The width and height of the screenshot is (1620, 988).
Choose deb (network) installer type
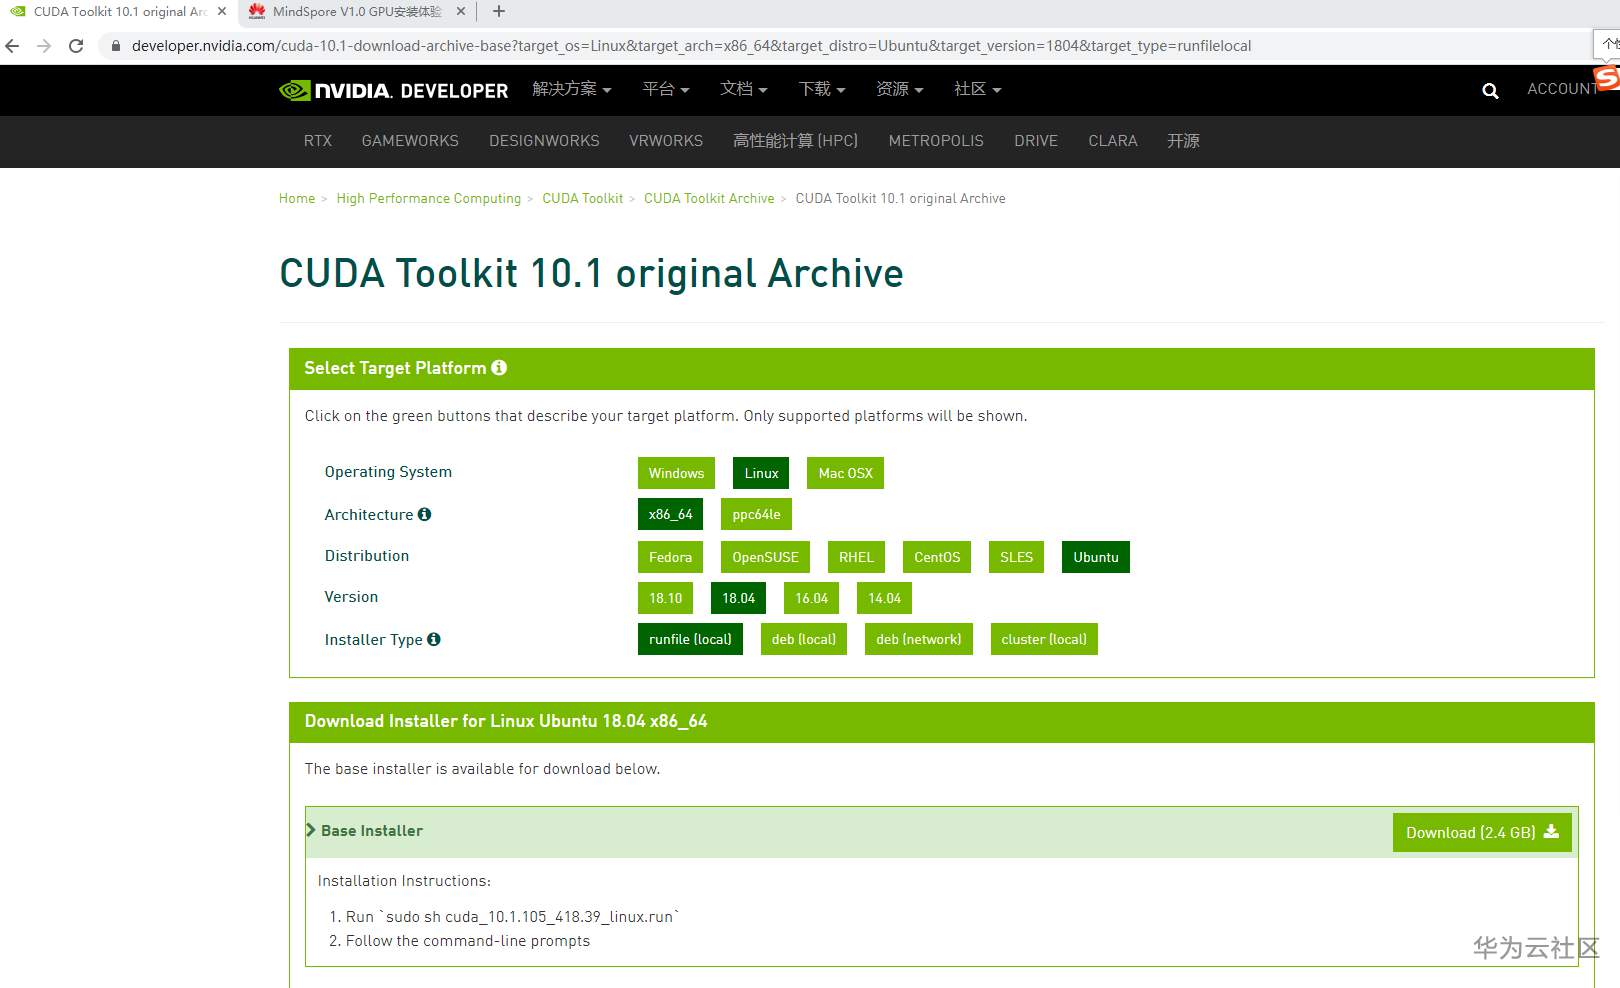click(x=919, y=639)
